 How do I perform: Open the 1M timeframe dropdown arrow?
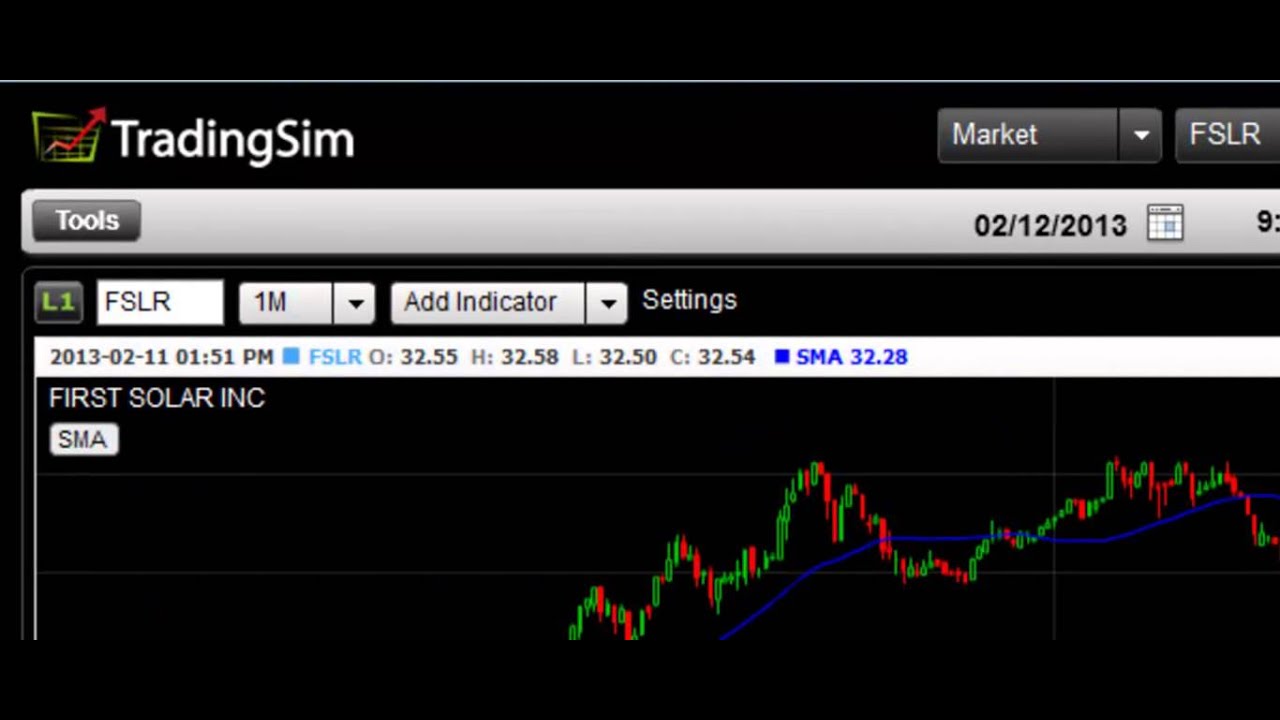[x=355, y=303]
